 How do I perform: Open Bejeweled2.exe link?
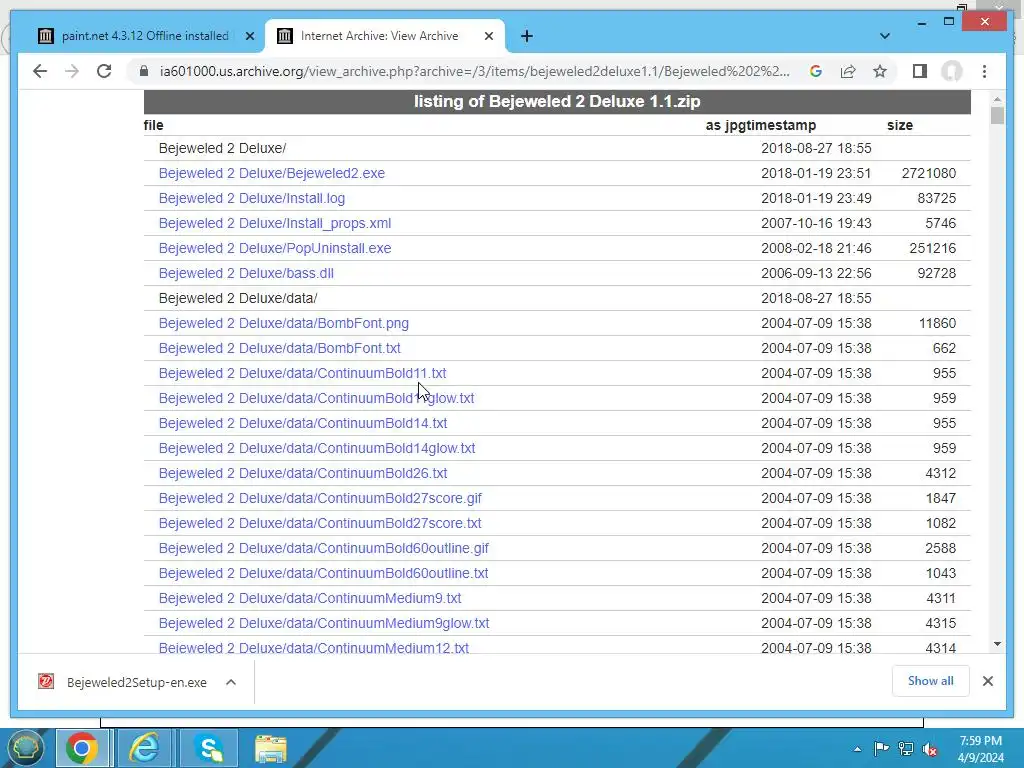point(272,173)
